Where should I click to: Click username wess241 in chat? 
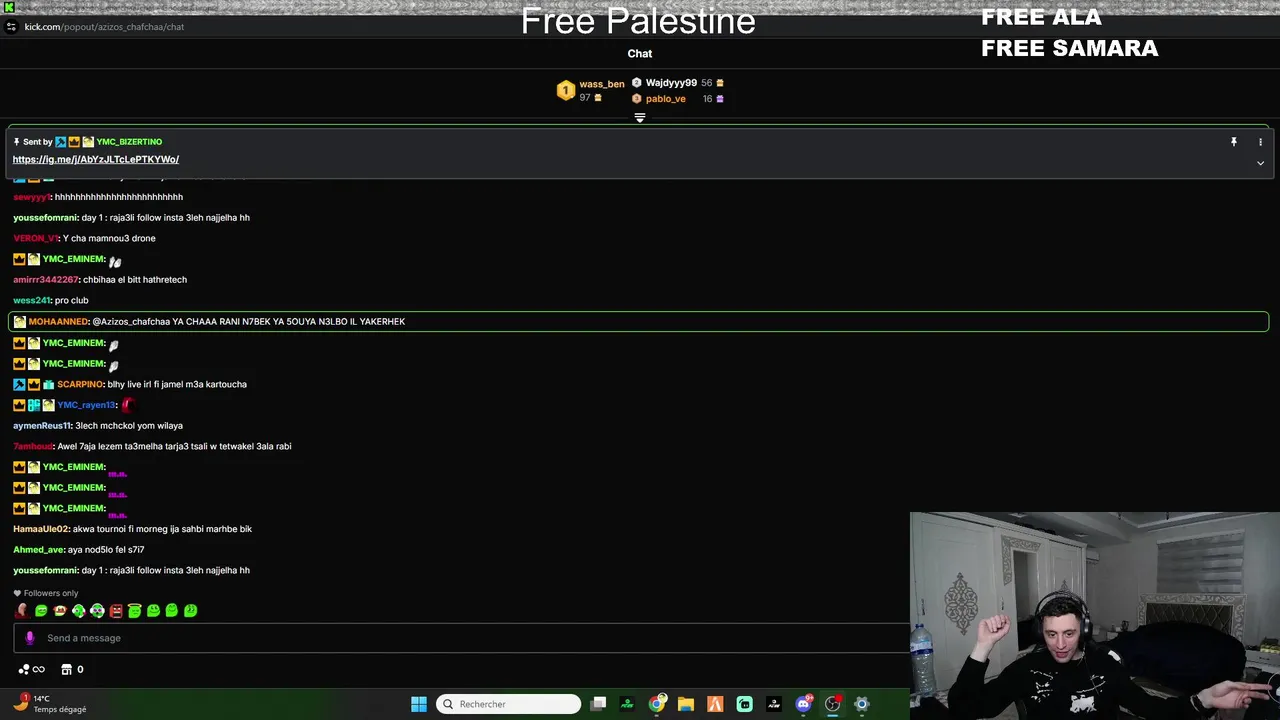pos(32,300)
